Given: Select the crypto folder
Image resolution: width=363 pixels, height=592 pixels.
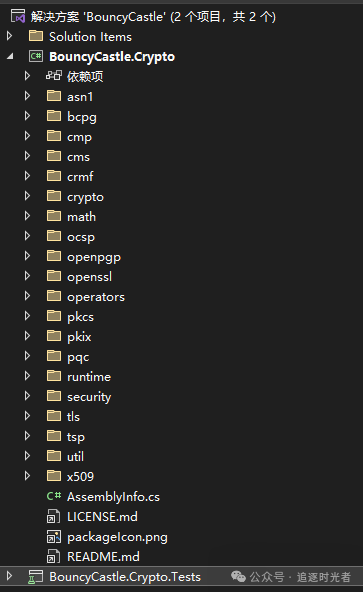Looking at the screenshot, I should point(85,197).
